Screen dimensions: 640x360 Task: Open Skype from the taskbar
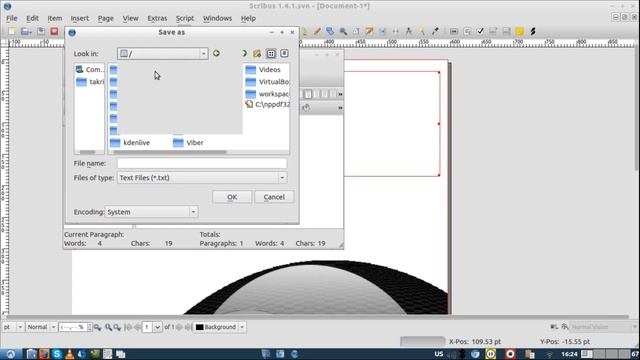click(x=57, y=354)
